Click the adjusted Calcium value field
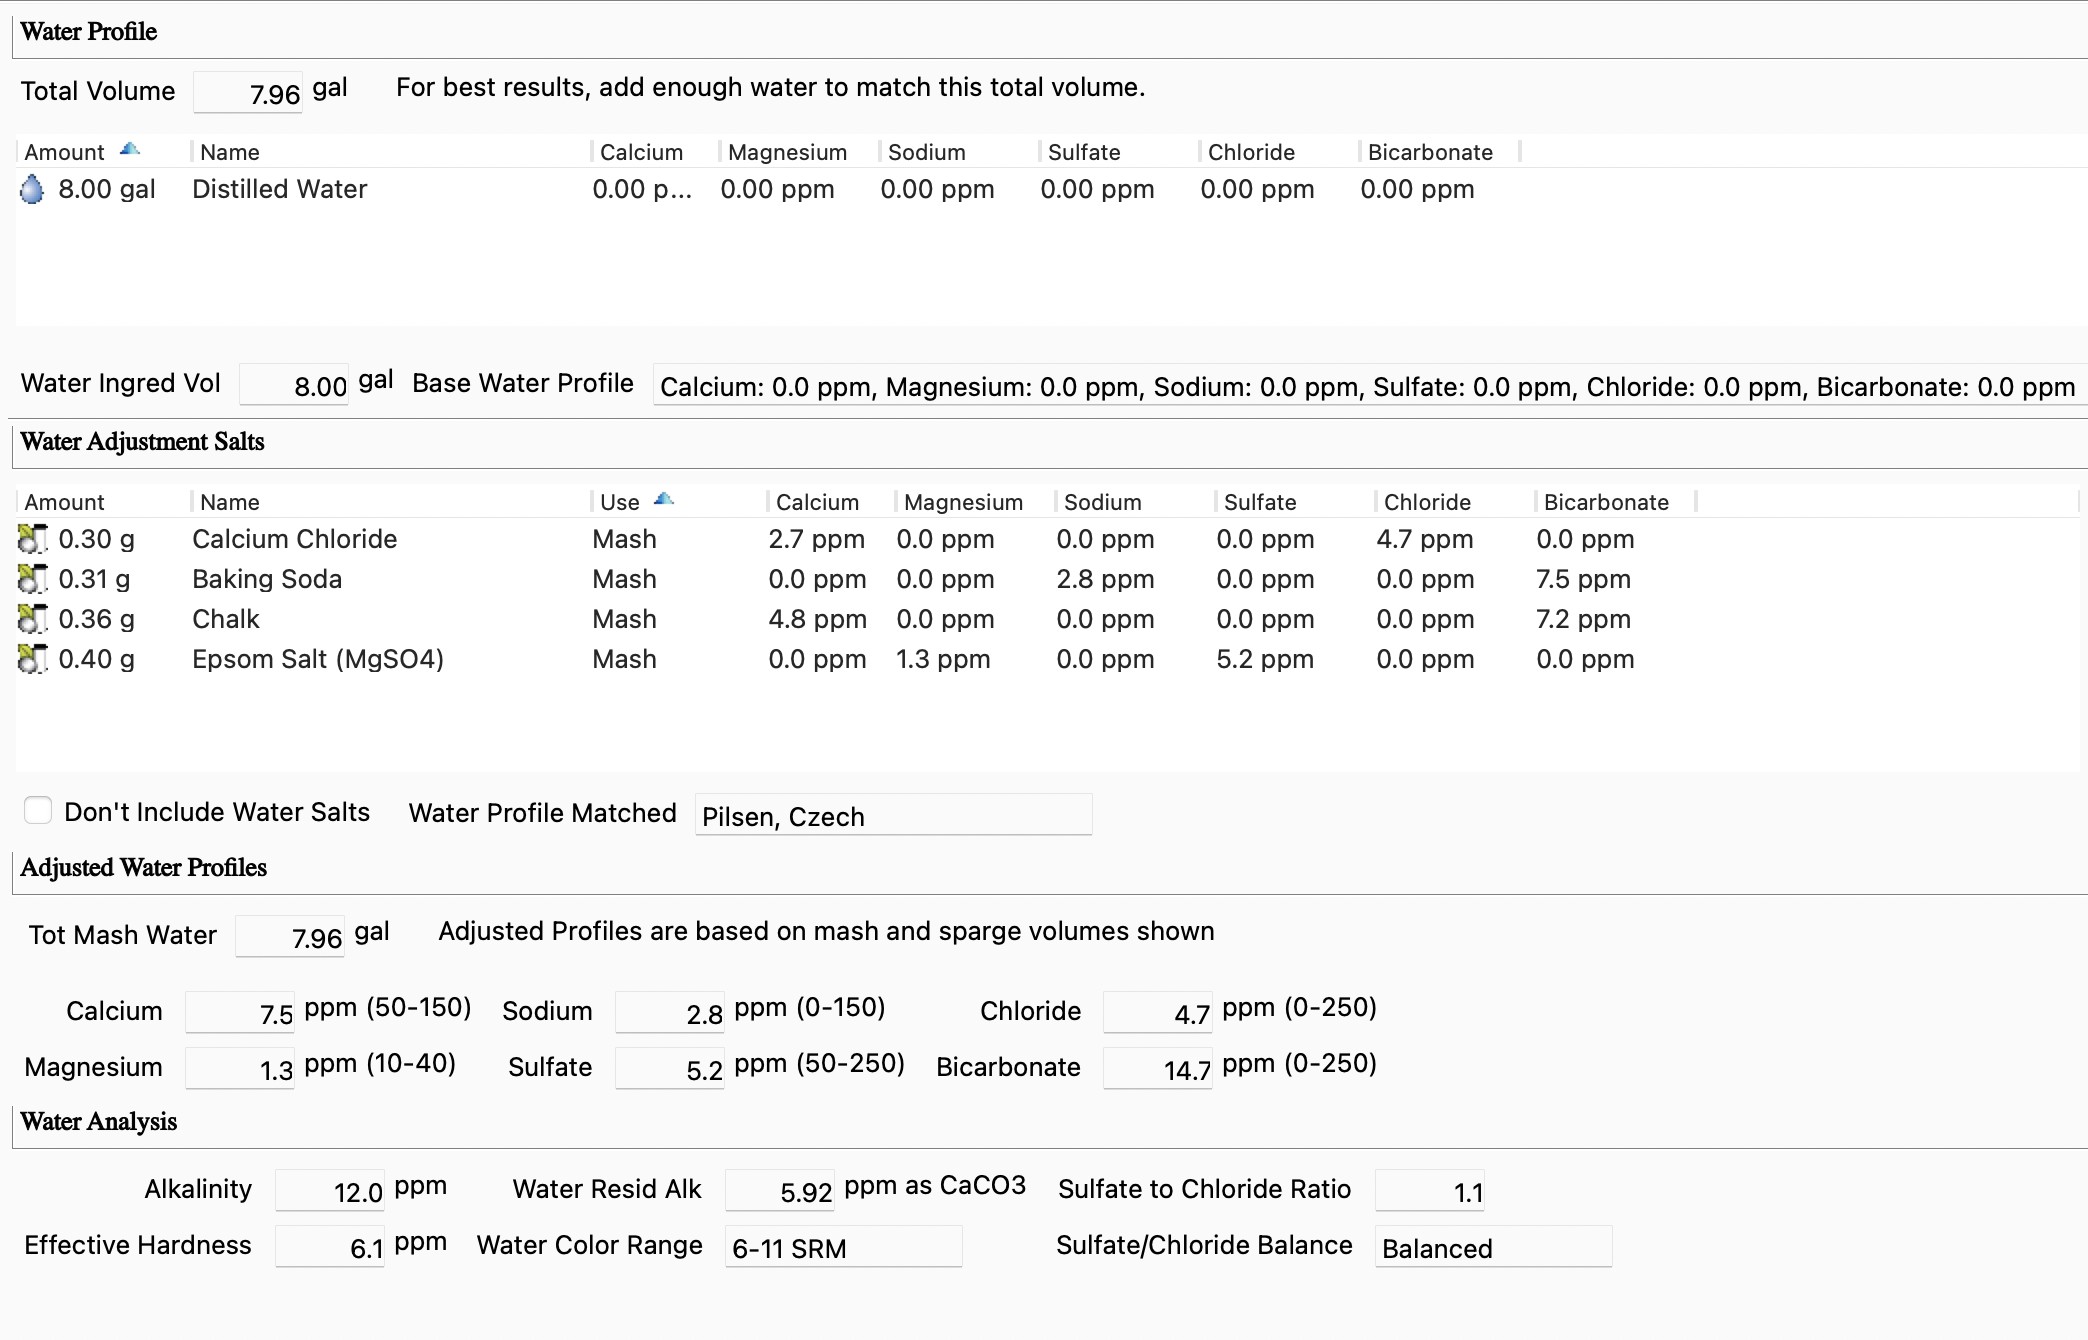This screenshot has width=2088, height=1340. point(240,1013)
